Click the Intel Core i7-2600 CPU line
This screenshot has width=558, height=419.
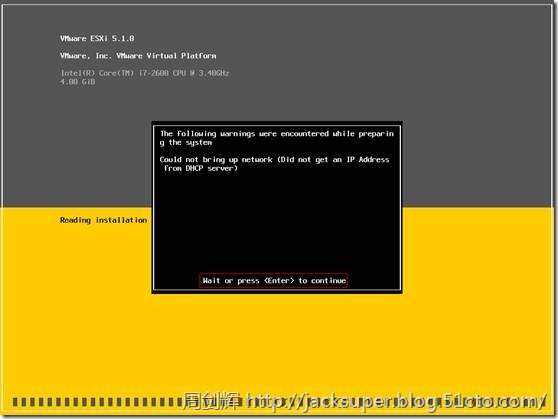click(145, 73)
